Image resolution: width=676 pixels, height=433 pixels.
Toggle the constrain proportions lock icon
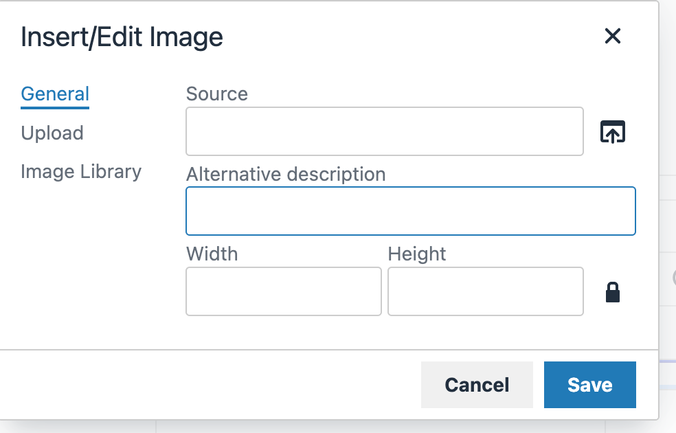[x=613, y=292]
